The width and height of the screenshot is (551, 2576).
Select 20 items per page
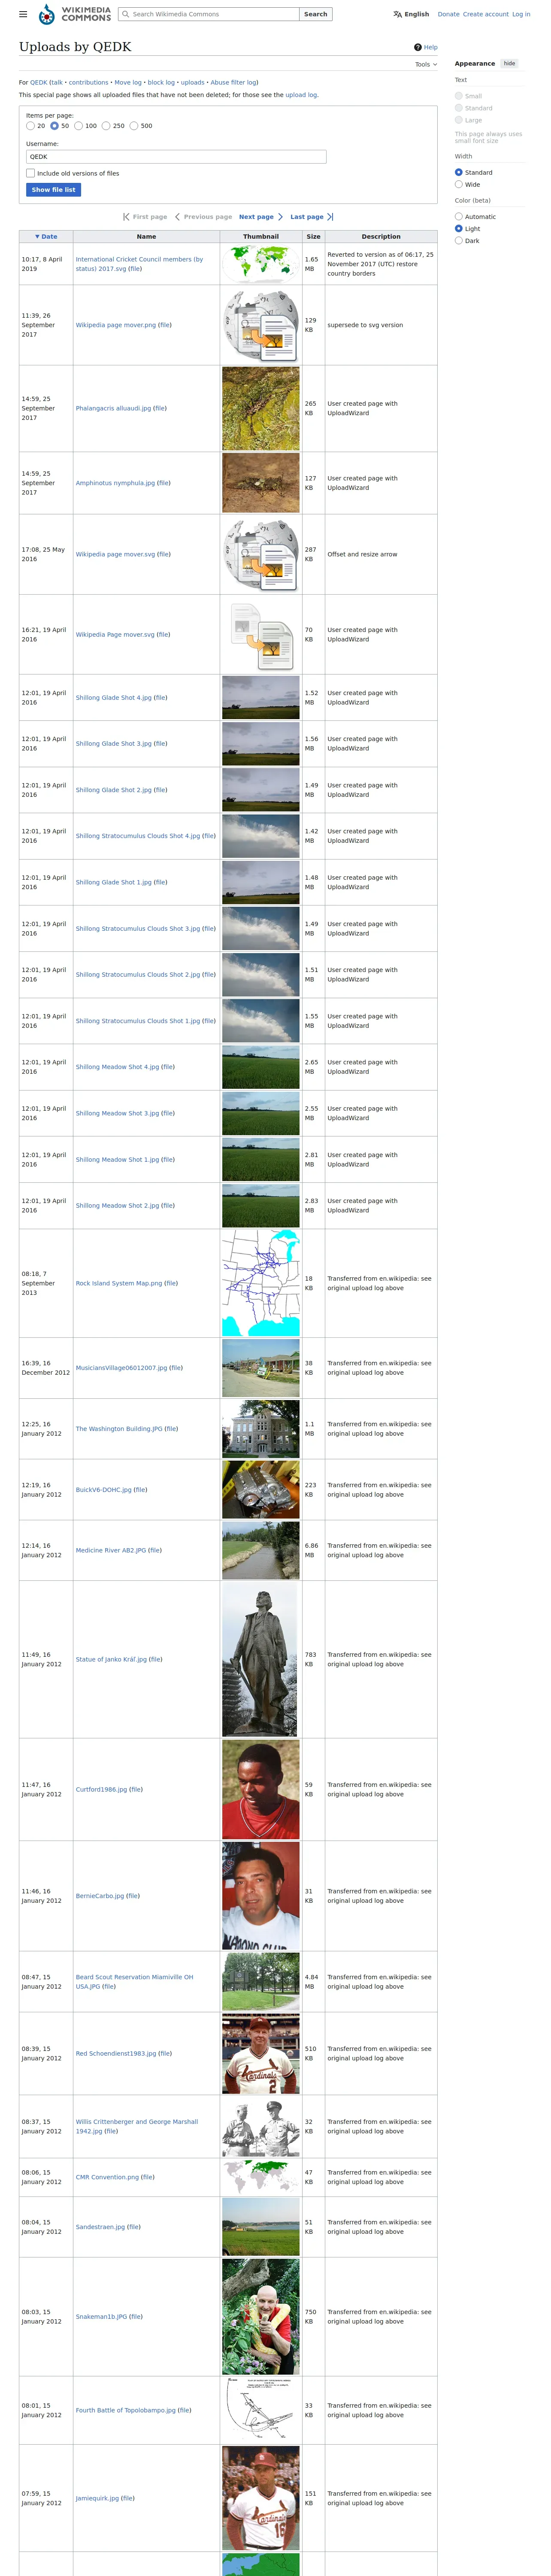click(x=30, y=126)
